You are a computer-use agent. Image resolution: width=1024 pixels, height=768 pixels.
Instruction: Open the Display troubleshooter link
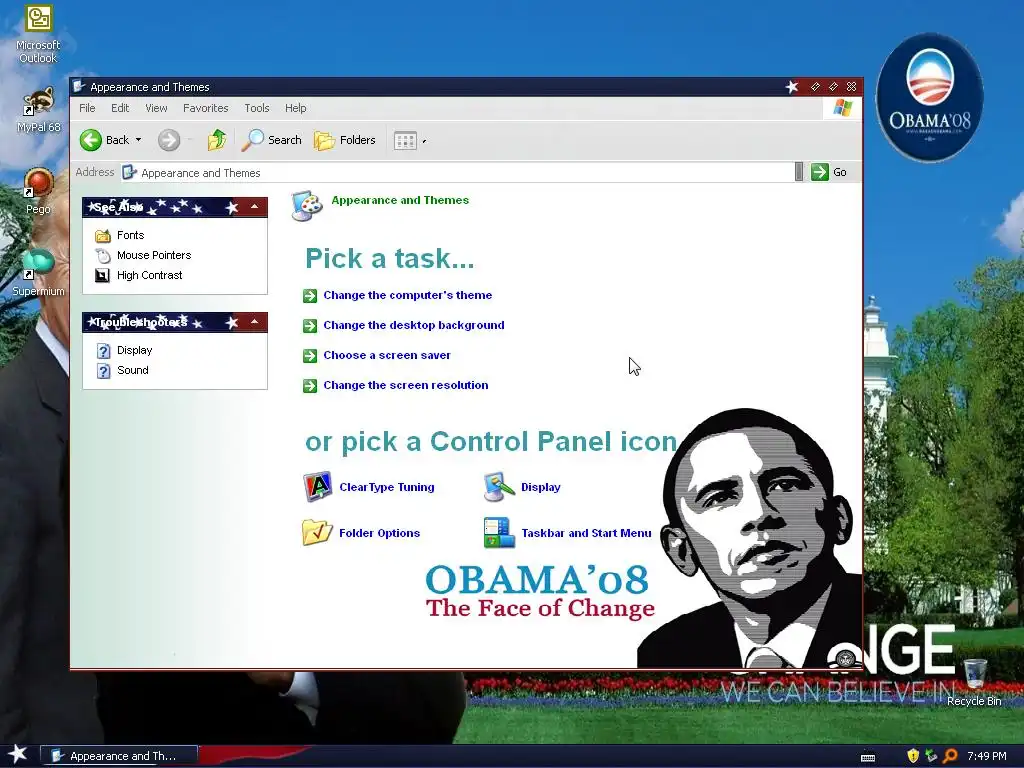coord(135,350)
